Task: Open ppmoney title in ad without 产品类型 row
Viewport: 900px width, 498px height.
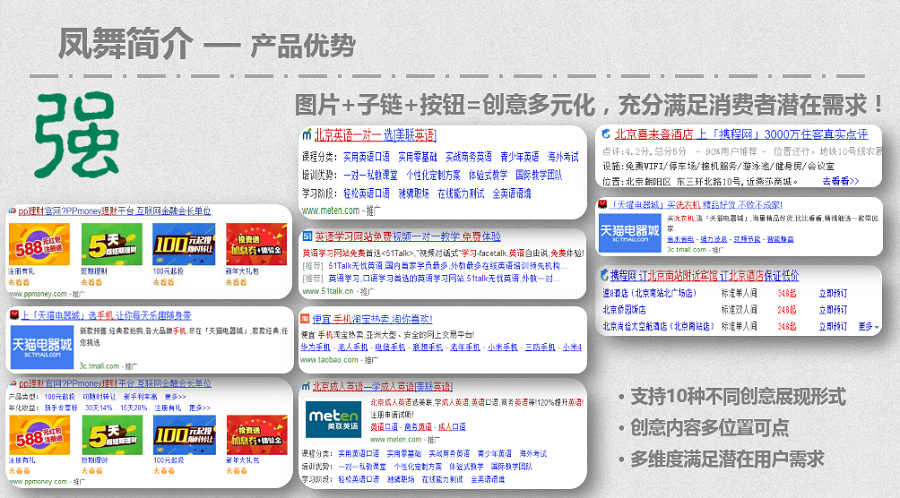Action: [114, 211]
